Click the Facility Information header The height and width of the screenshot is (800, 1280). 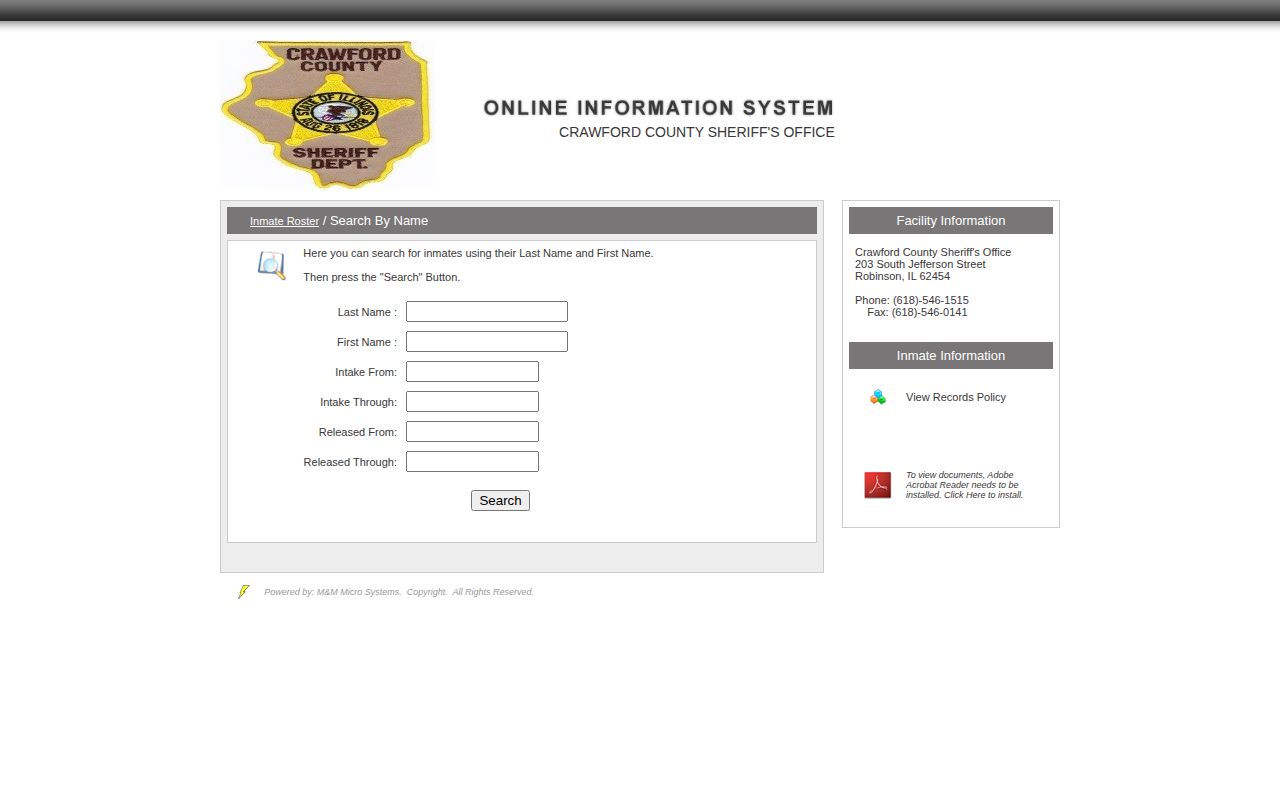pyautogui.click(x=951, y=221)
